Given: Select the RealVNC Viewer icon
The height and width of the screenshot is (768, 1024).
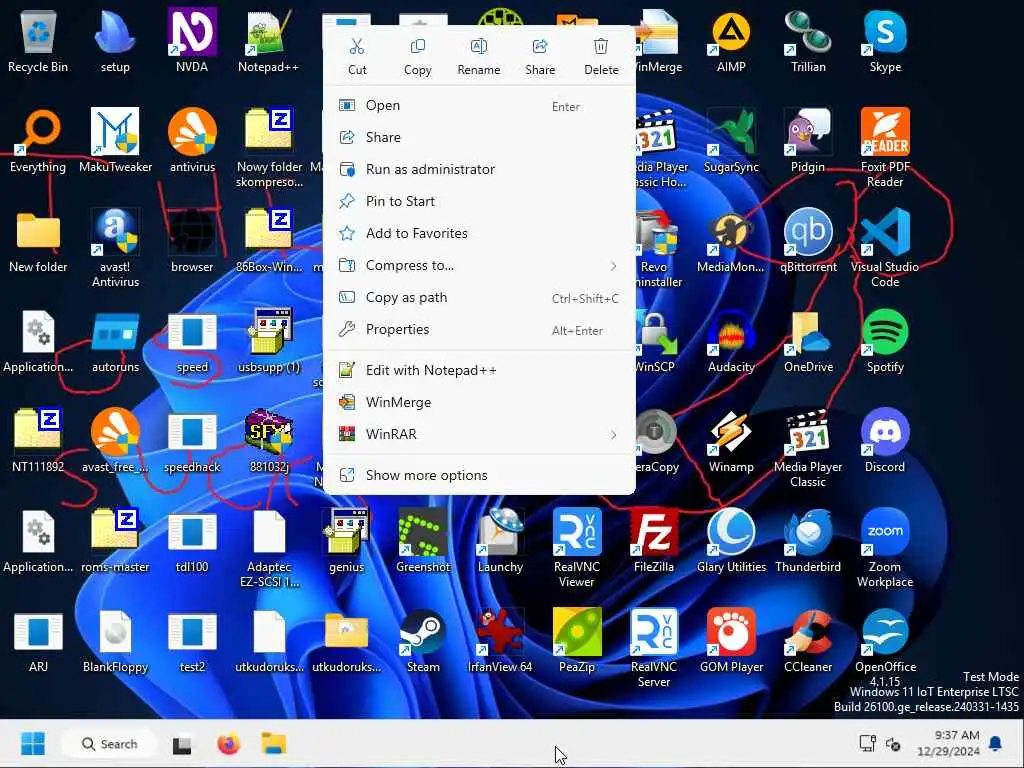Looking at the screenshot, I should pyautogui.click(x=577, y=547).
